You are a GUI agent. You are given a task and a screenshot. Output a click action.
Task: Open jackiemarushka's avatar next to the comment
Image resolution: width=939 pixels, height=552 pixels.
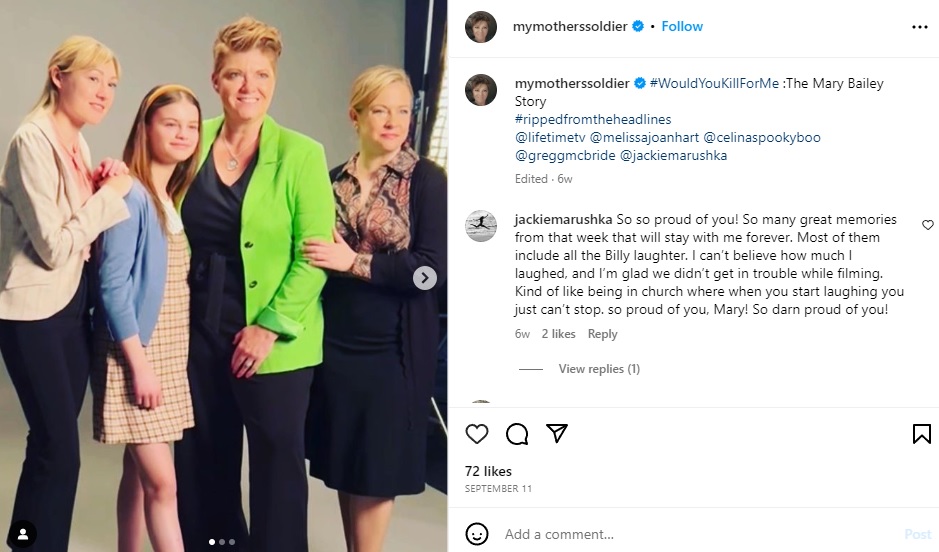coord(481,227)
